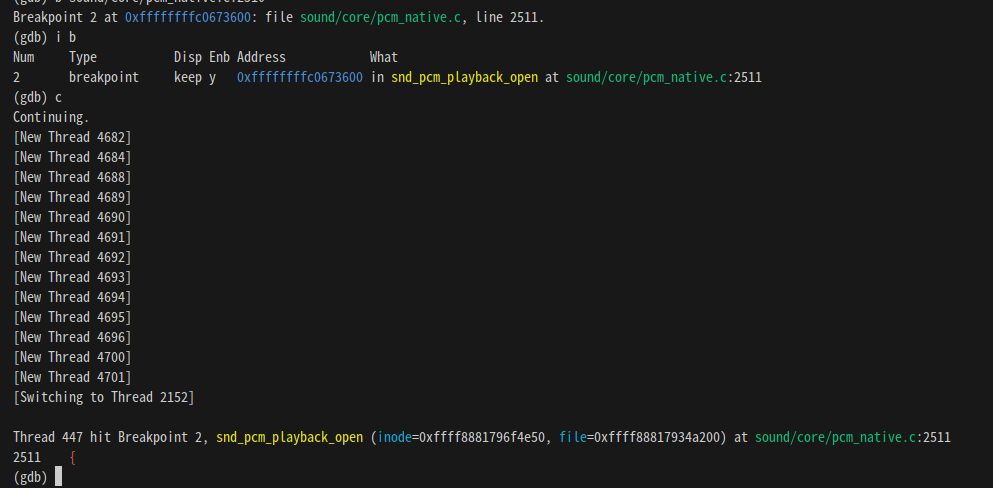993x488 pixels.
Task: Click the blue address 0xffffffffc0673600 in the Breakpoint 2 line
Action: click(187, 18)
